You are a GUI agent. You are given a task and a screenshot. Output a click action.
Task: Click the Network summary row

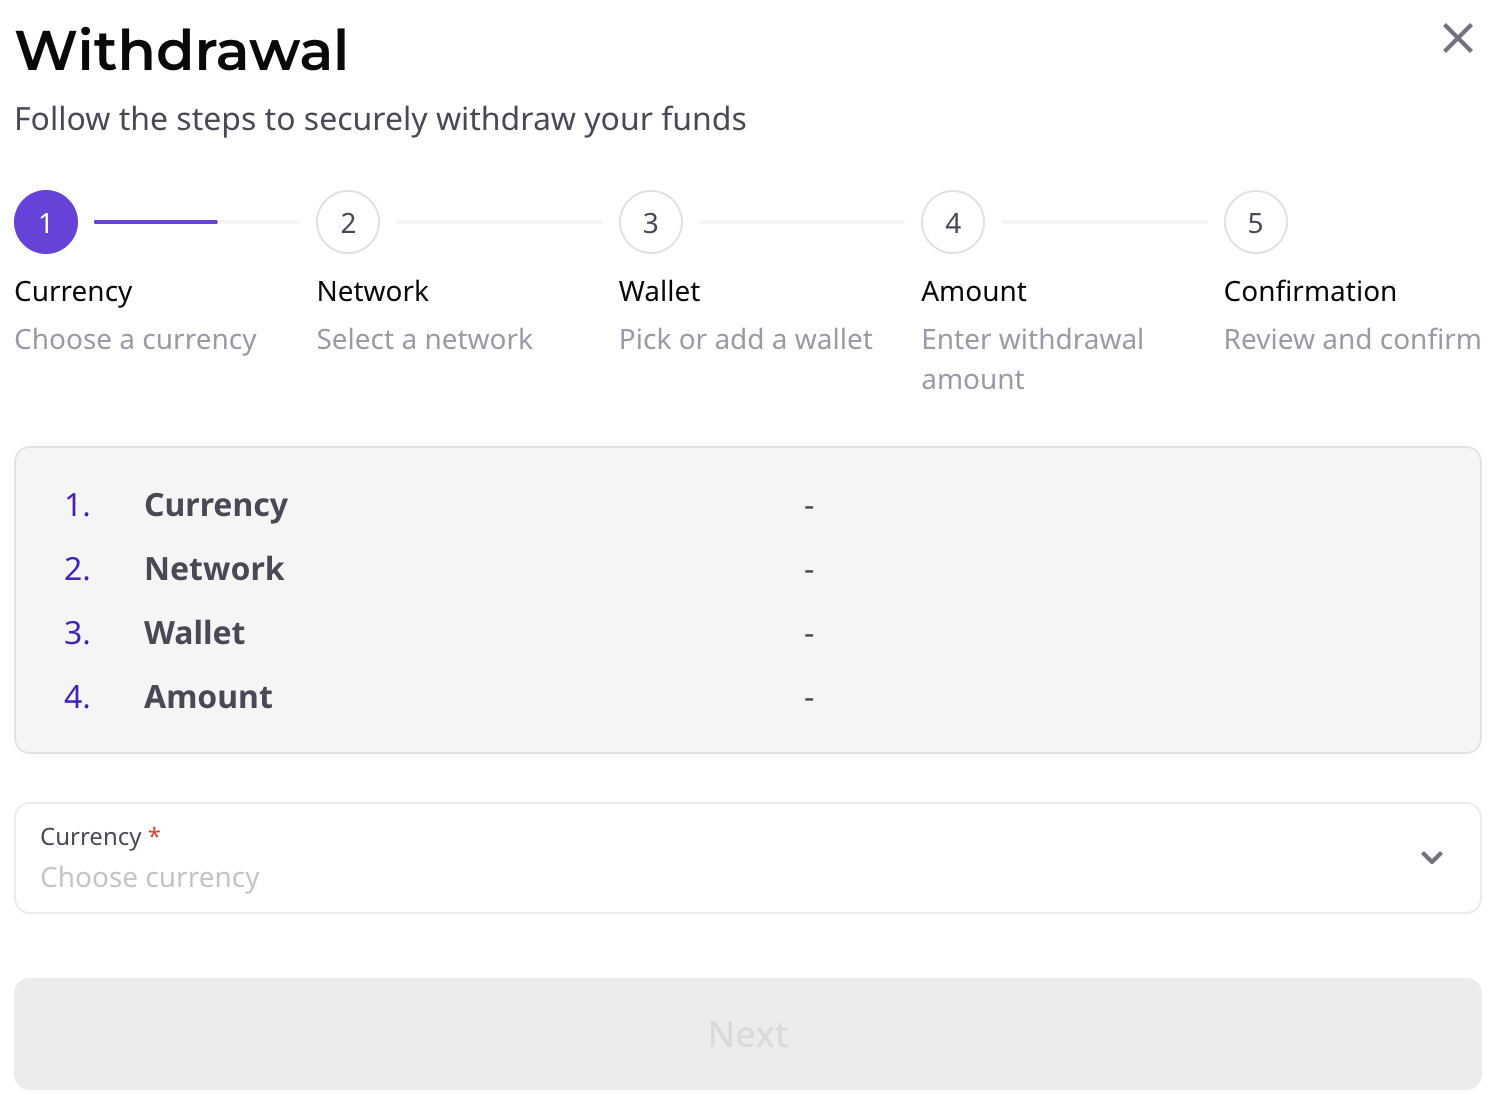214,569
